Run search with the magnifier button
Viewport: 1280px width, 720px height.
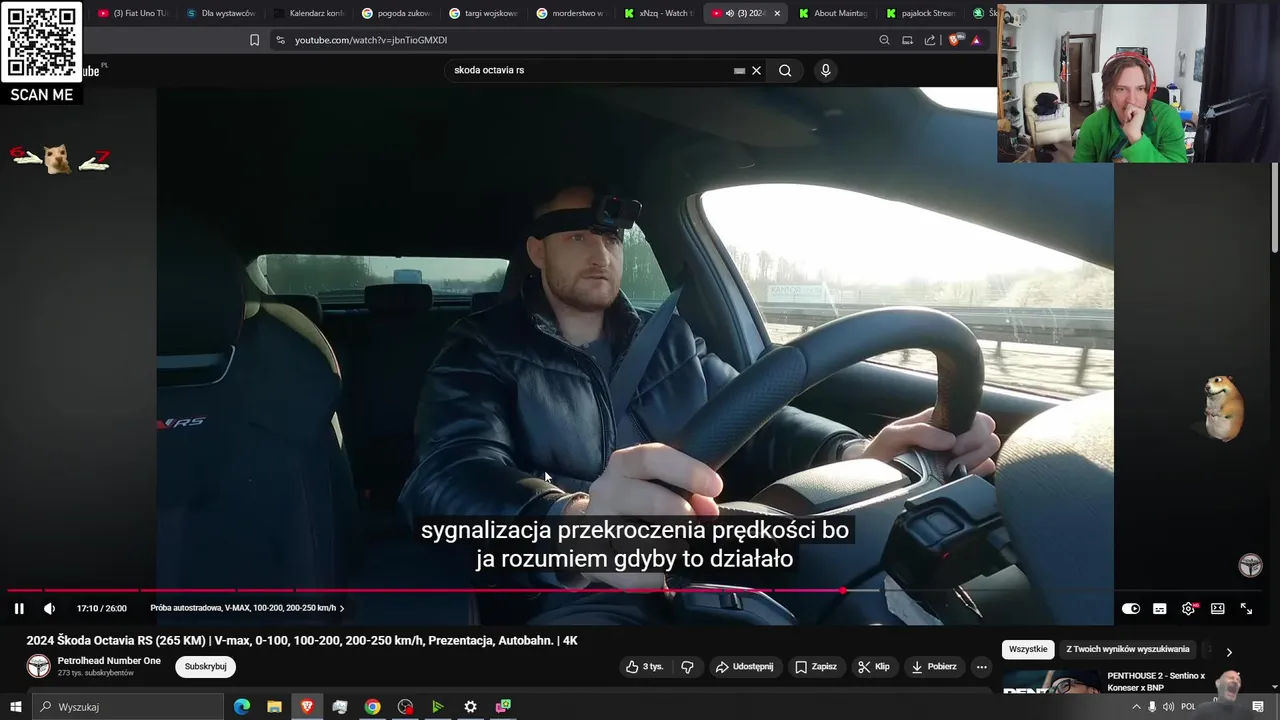click(785, 70)
